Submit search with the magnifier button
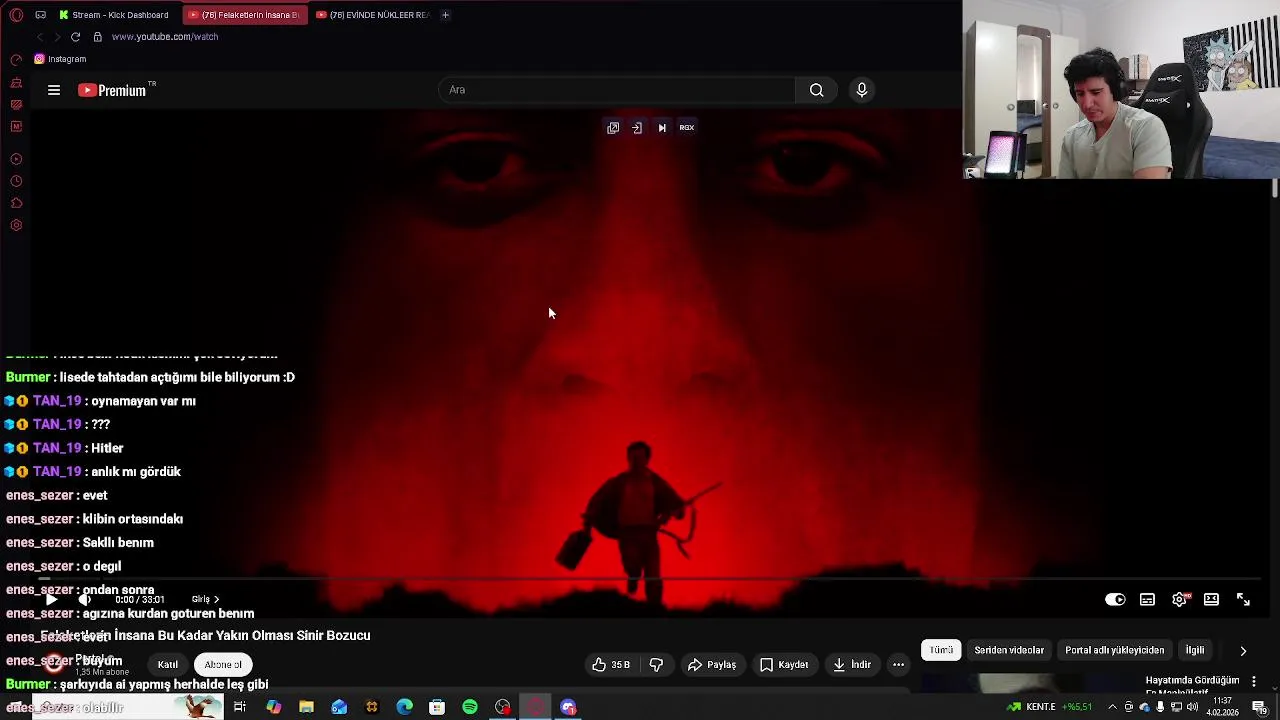Viewport: 1280px width, 720px height. click(817, 90)
